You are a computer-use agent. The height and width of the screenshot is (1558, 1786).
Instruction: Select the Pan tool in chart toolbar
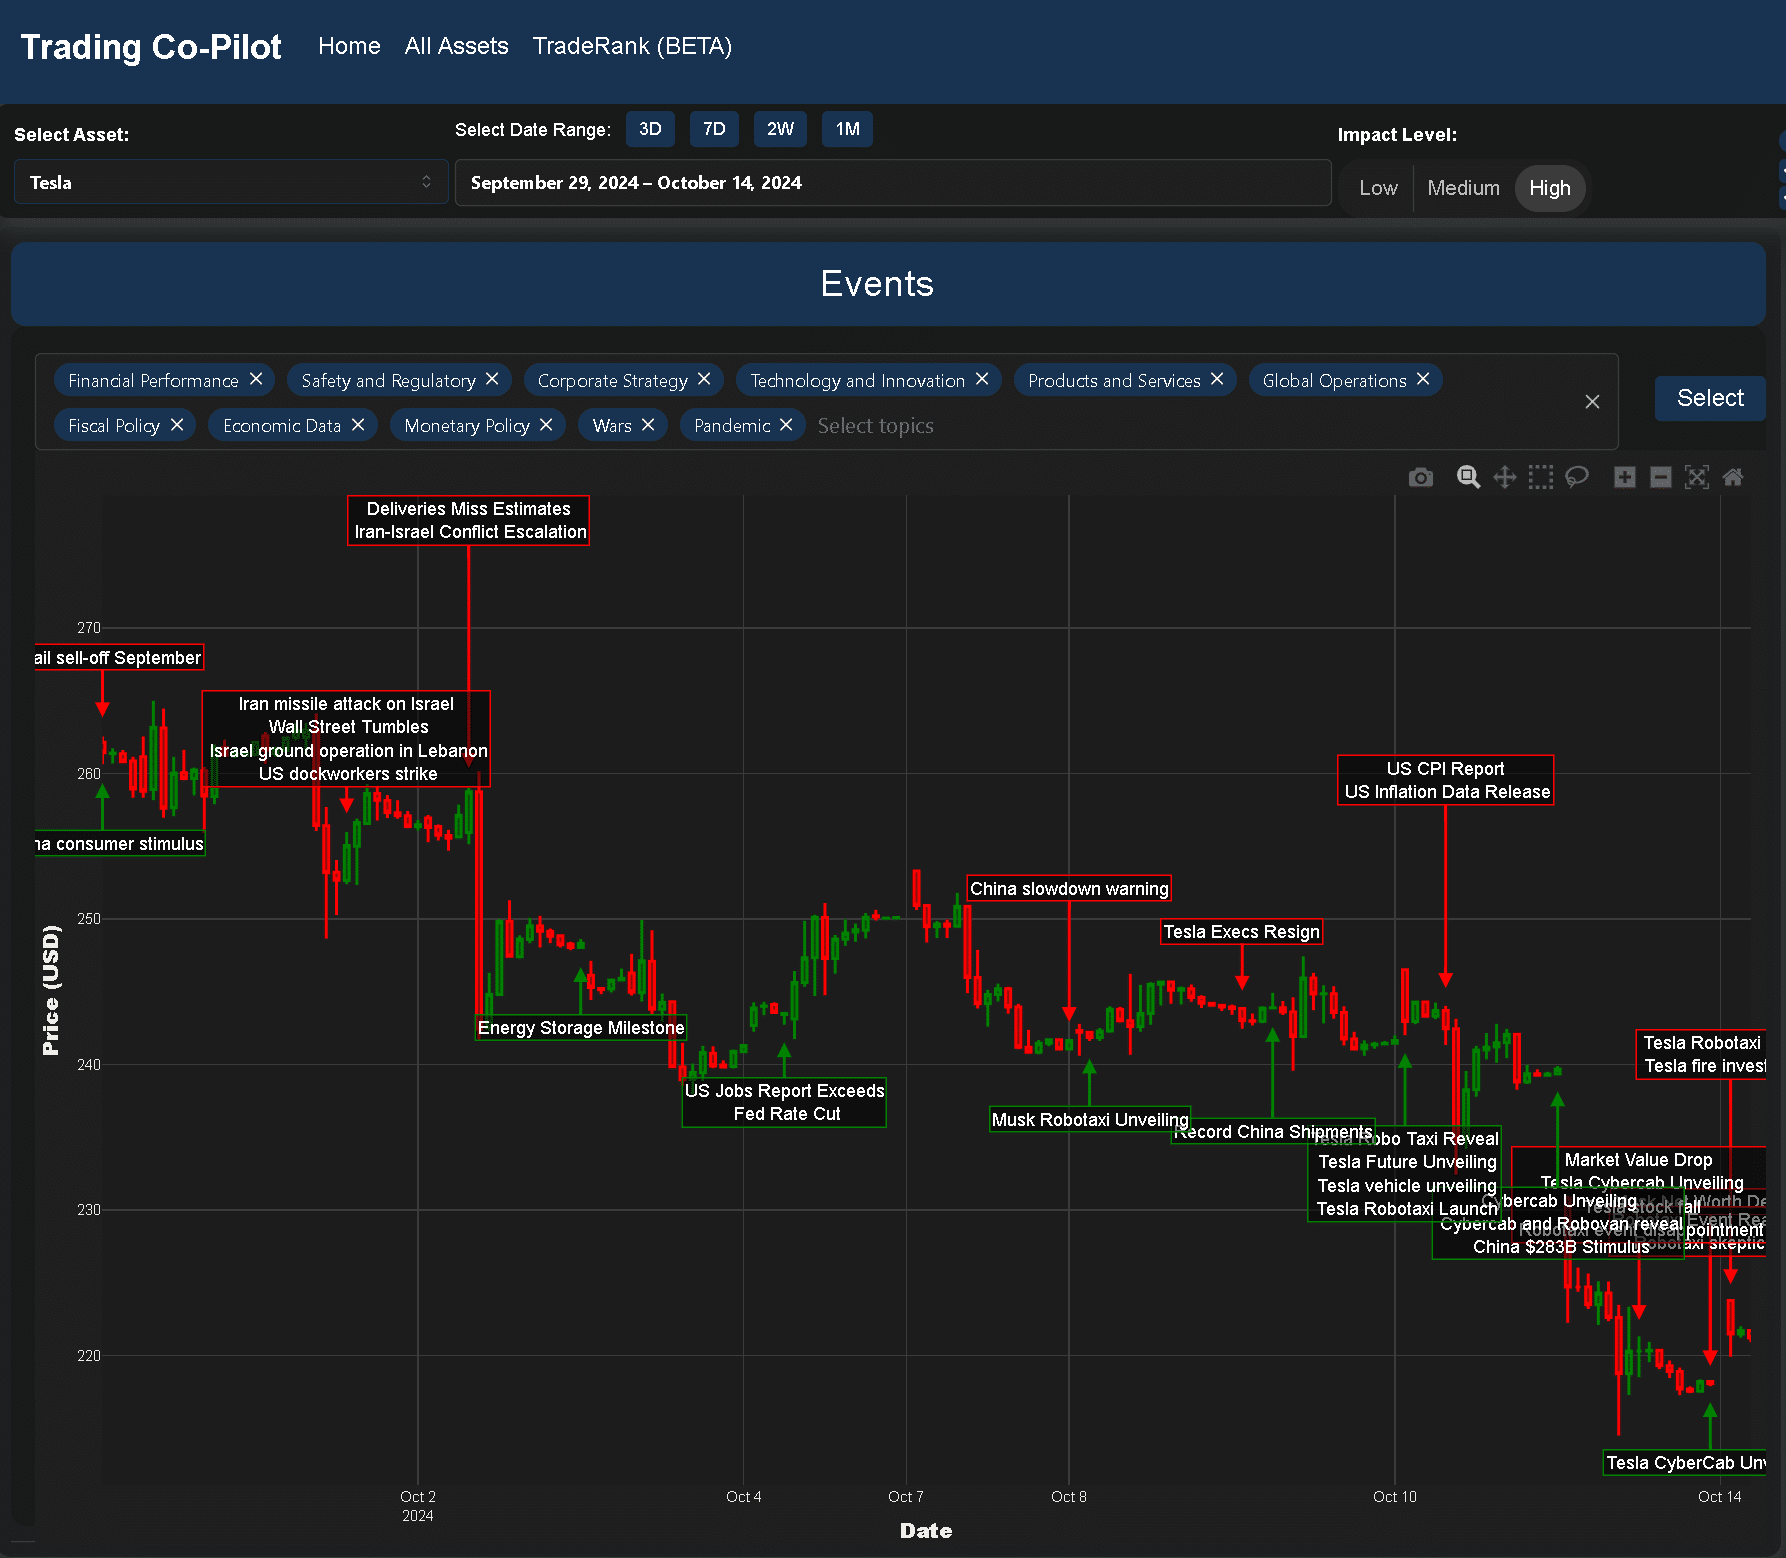pyautogui.click(x=1504, y=477)
